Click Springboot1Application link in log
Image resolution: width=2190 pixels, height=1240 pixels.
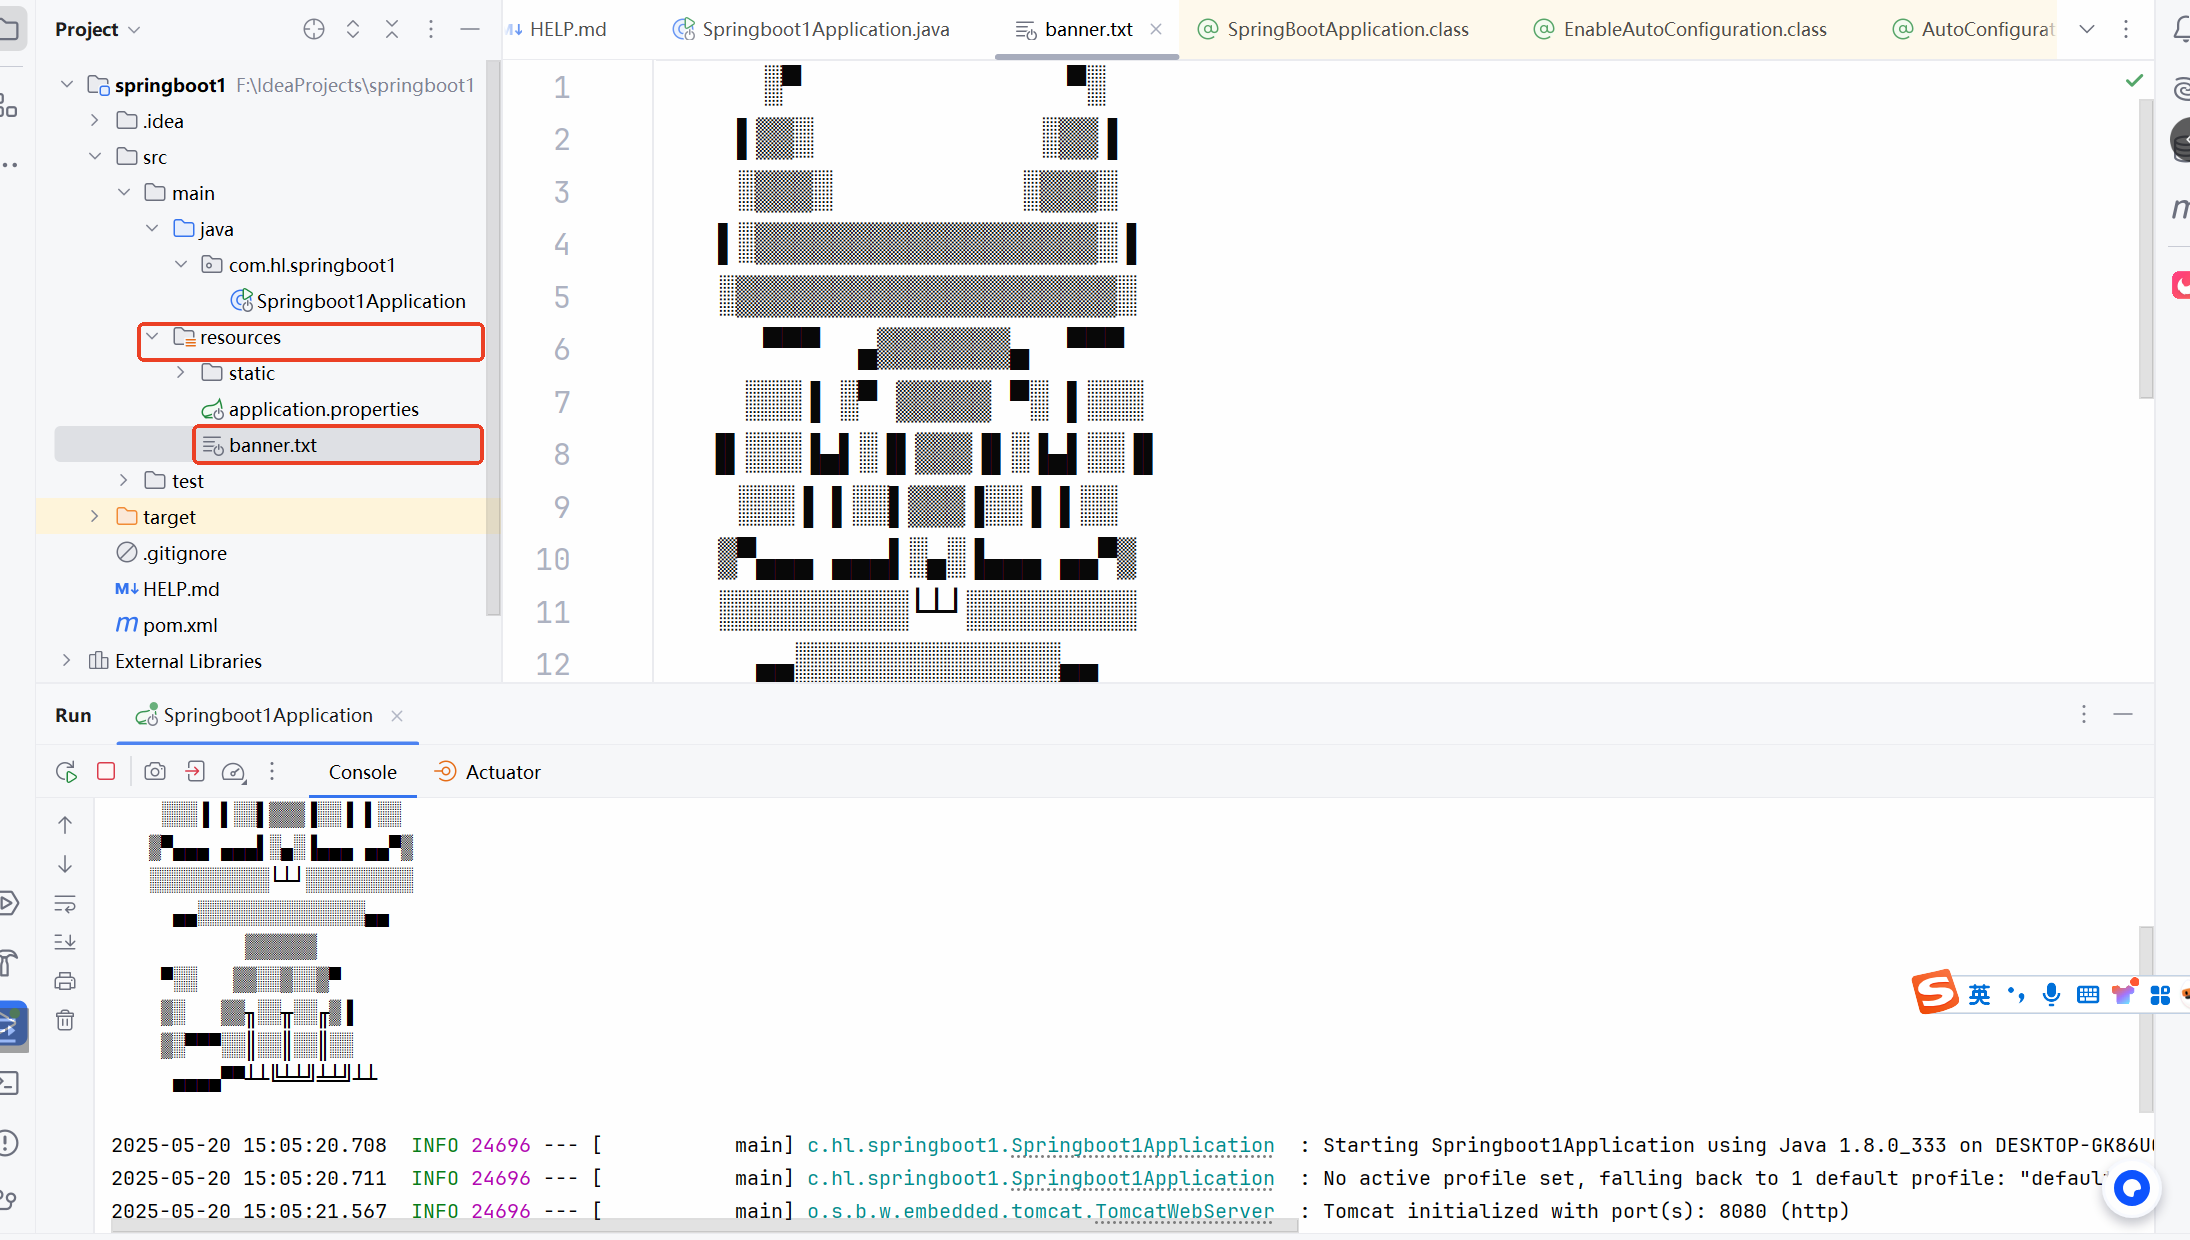tap(1142, 1145)
